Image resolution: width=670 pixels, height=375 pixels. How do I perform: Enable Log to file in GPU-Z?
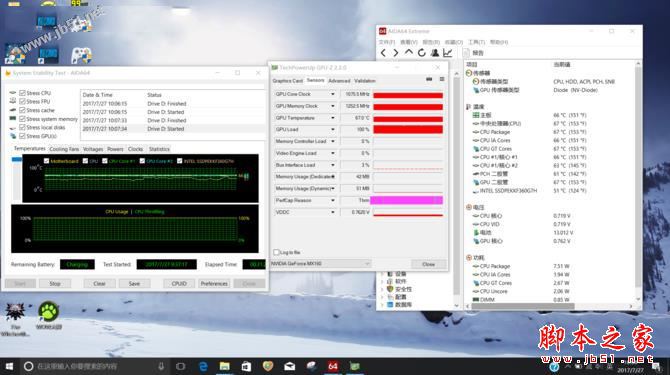[276, 252]
